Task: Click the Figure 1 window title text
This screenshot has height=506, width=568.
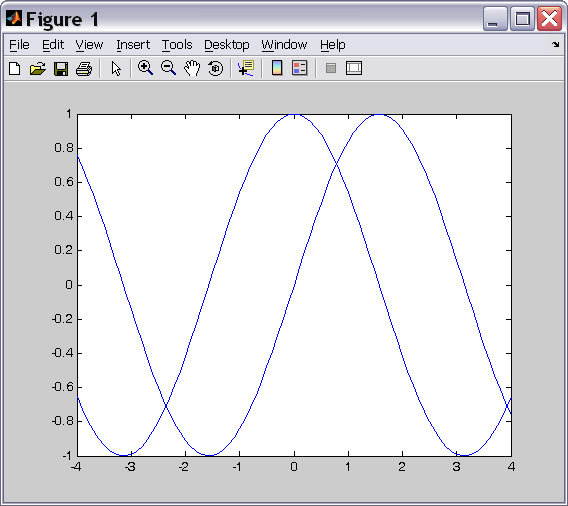Action: [x=62, y=19]
